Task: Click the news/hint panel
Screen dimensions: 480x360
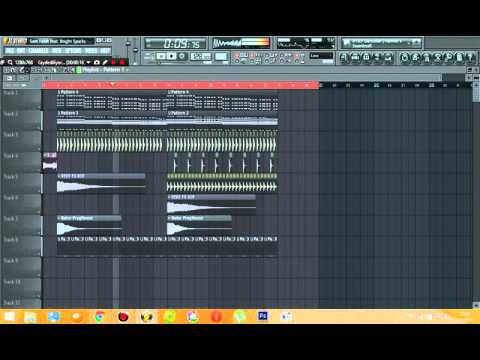Action: [382, 43]
